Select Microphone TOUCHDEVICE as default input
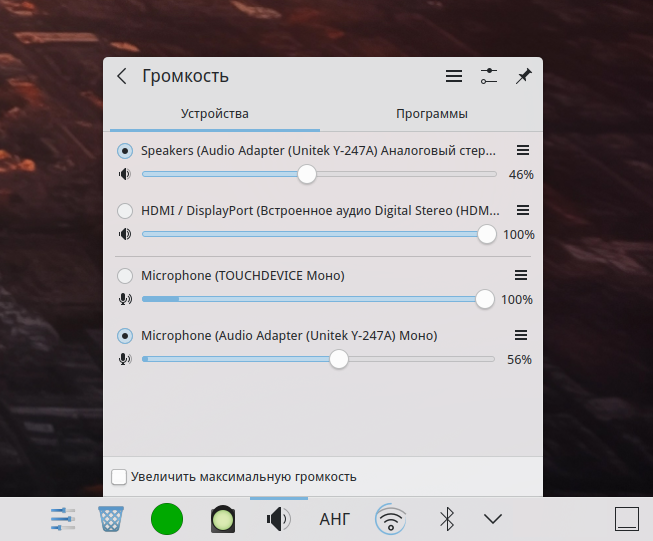653x541 pixels. pyautogui.click(x=125, y=276)
